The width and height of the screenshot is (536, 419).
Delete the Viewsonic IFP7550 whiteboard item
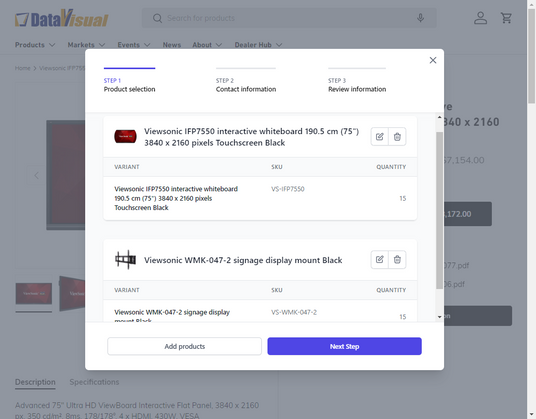[x=397, y=137]
